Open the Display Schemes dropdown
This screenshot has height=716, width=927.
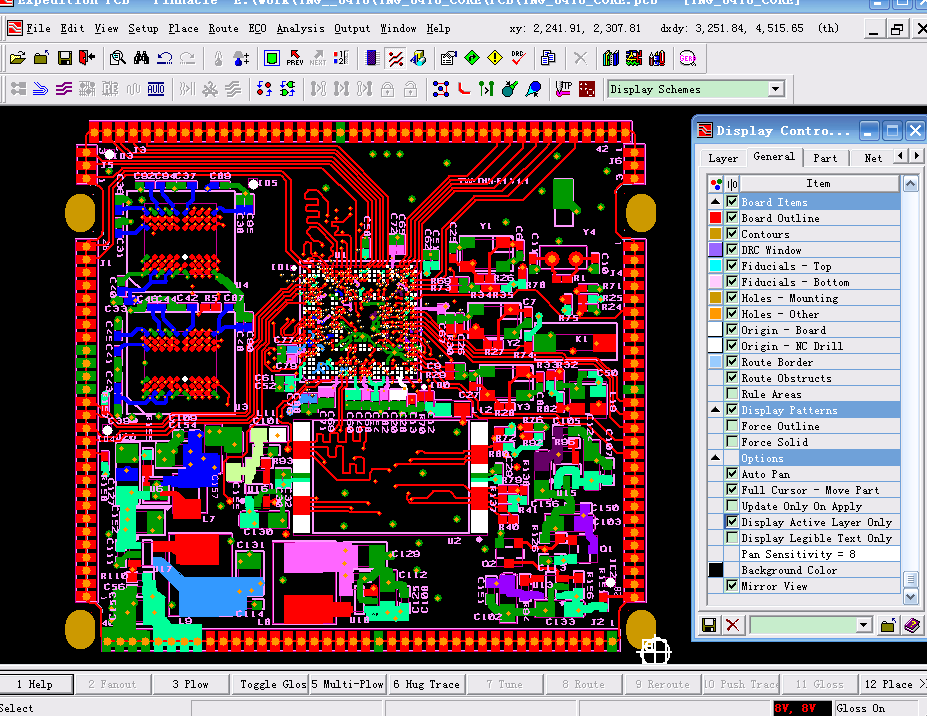(775, 89)
